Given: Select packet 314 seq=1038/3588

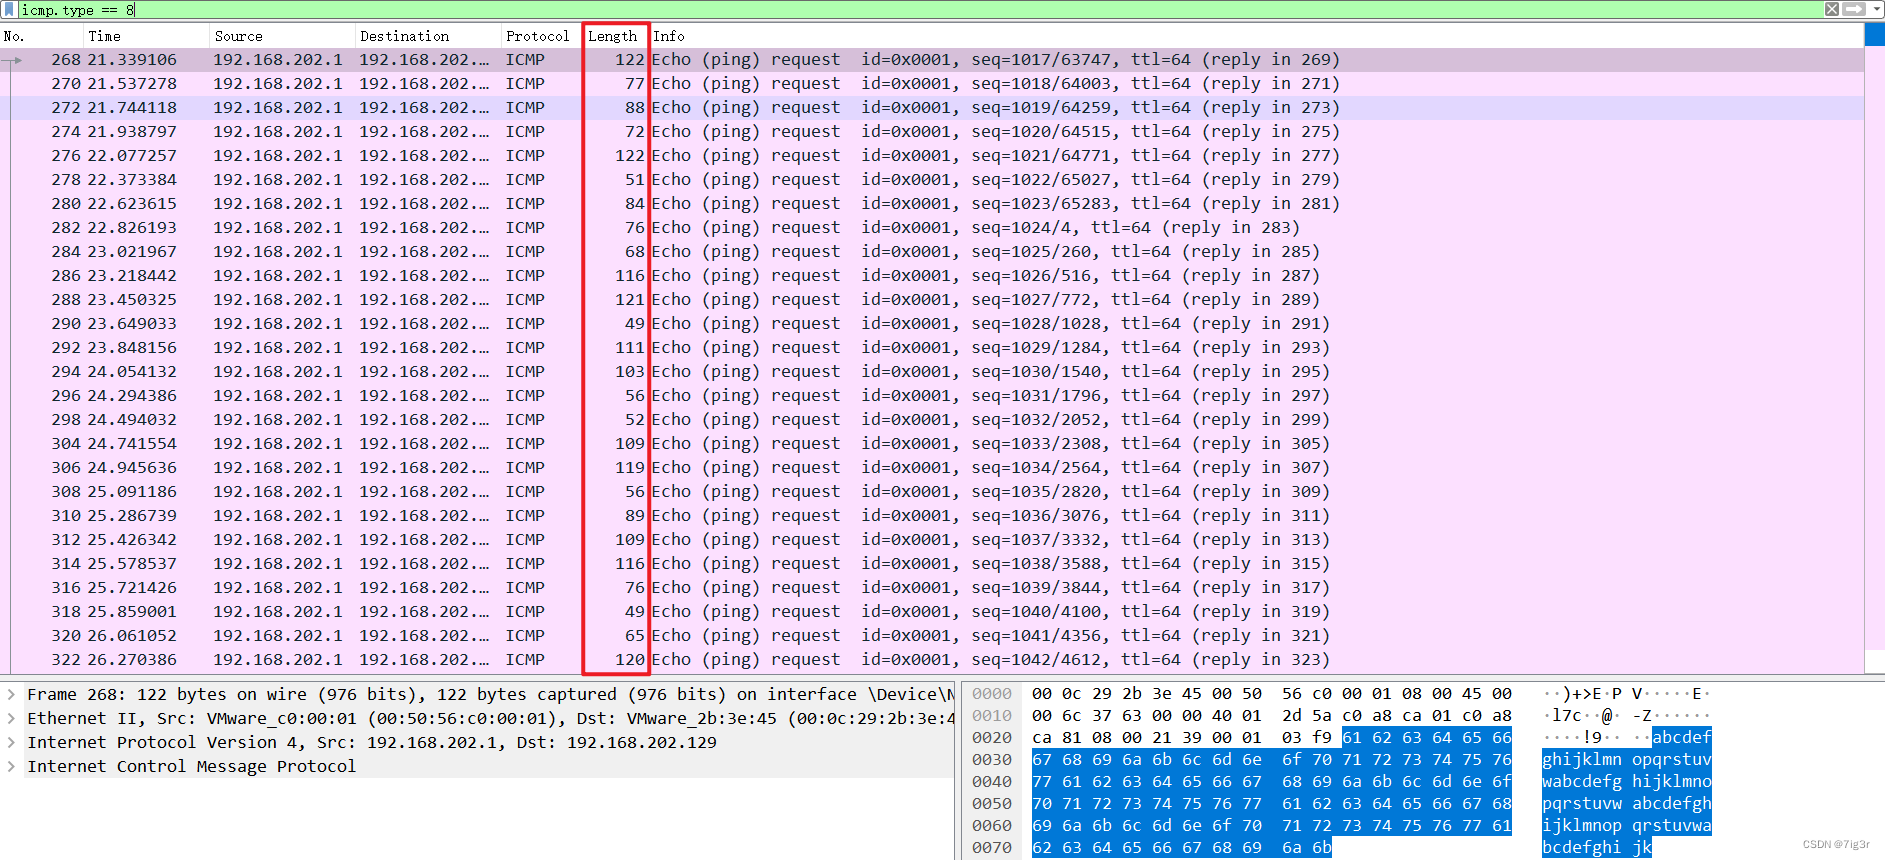Looking at the screenshot, I should click(932, 564).
